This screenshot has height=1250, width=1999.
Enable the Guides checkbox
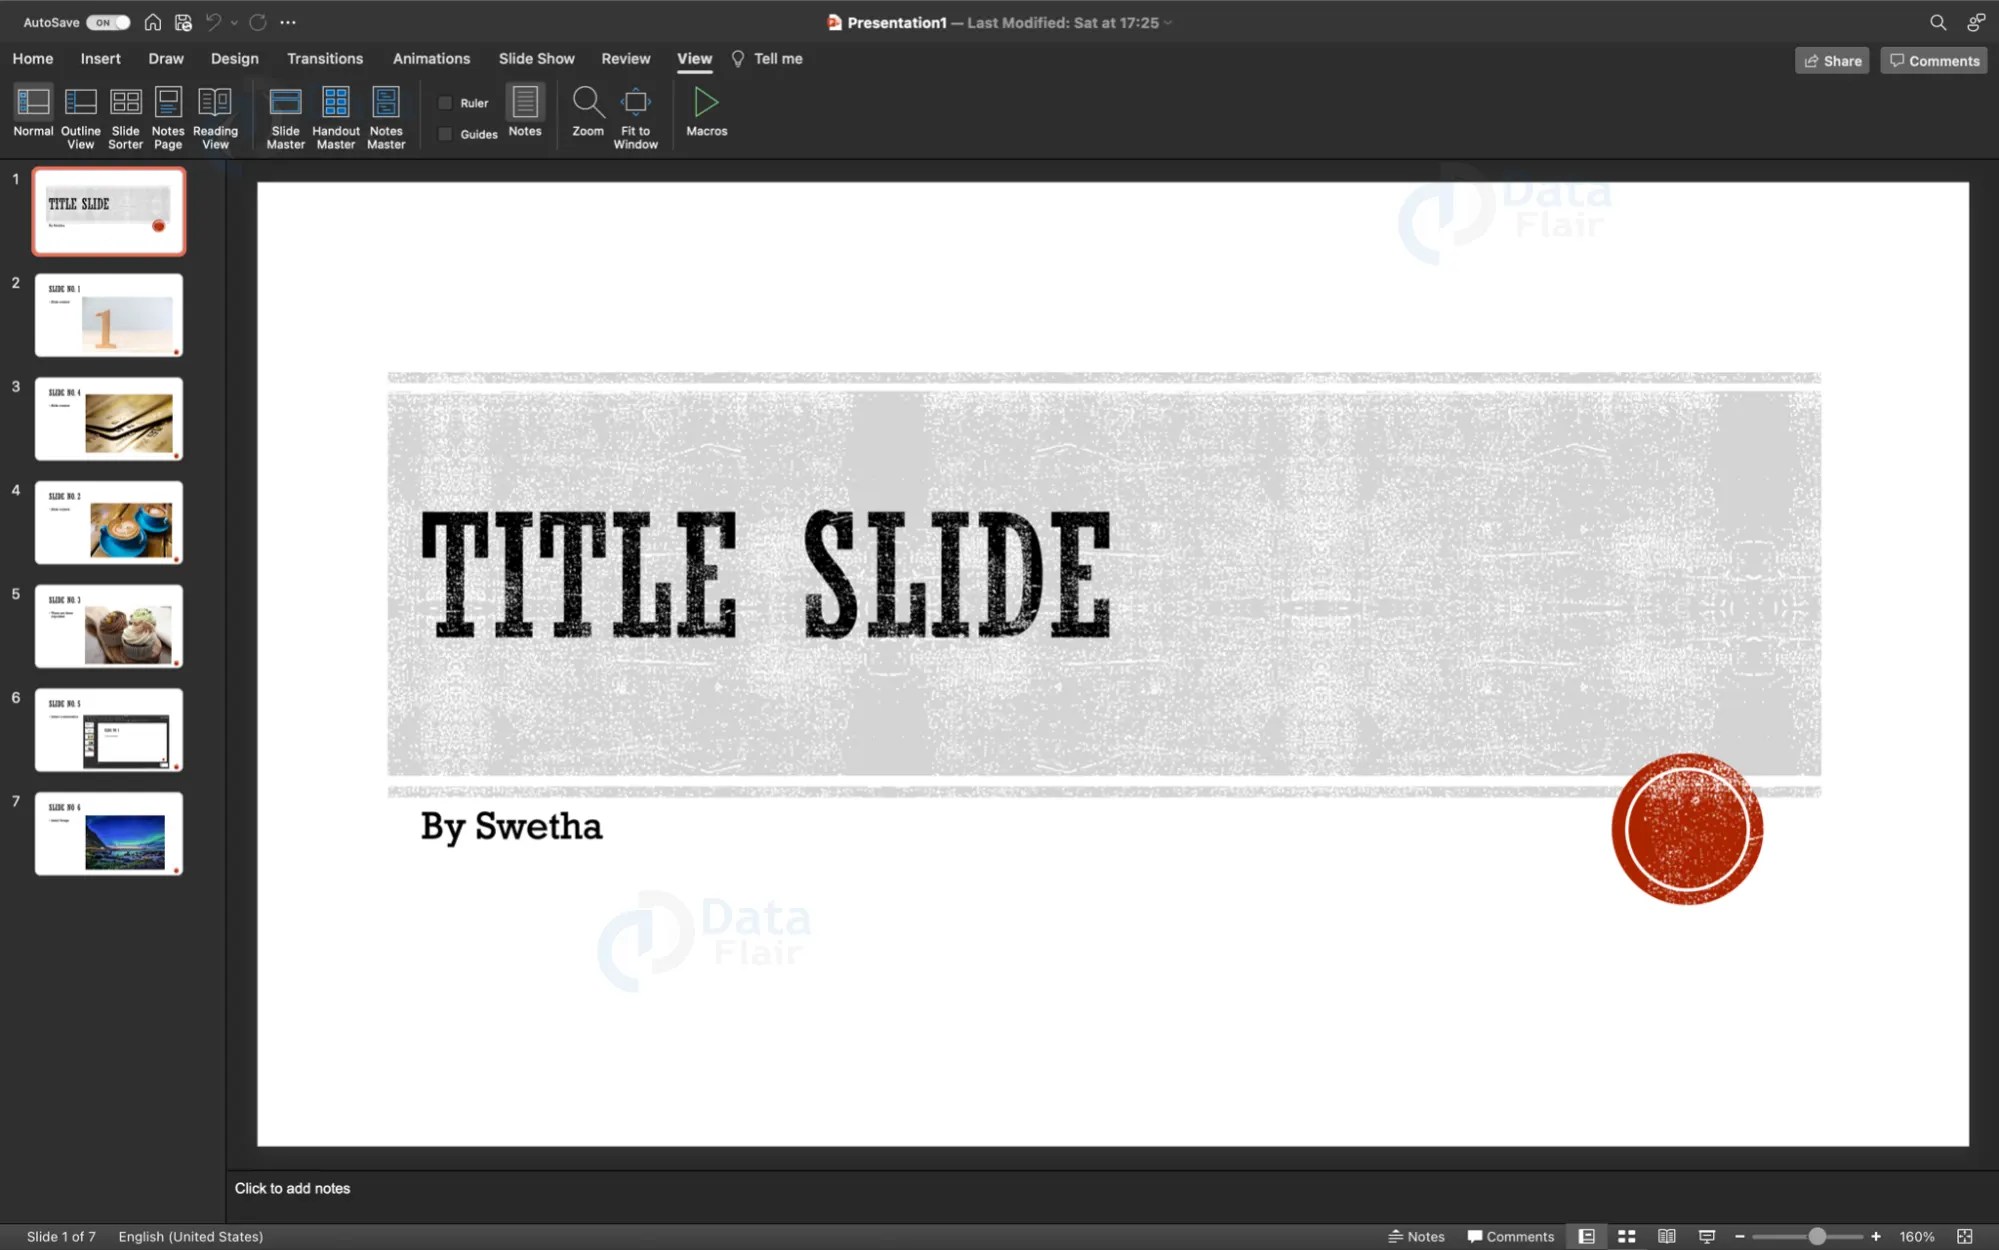pyautogui.click(x=445, y=133)
